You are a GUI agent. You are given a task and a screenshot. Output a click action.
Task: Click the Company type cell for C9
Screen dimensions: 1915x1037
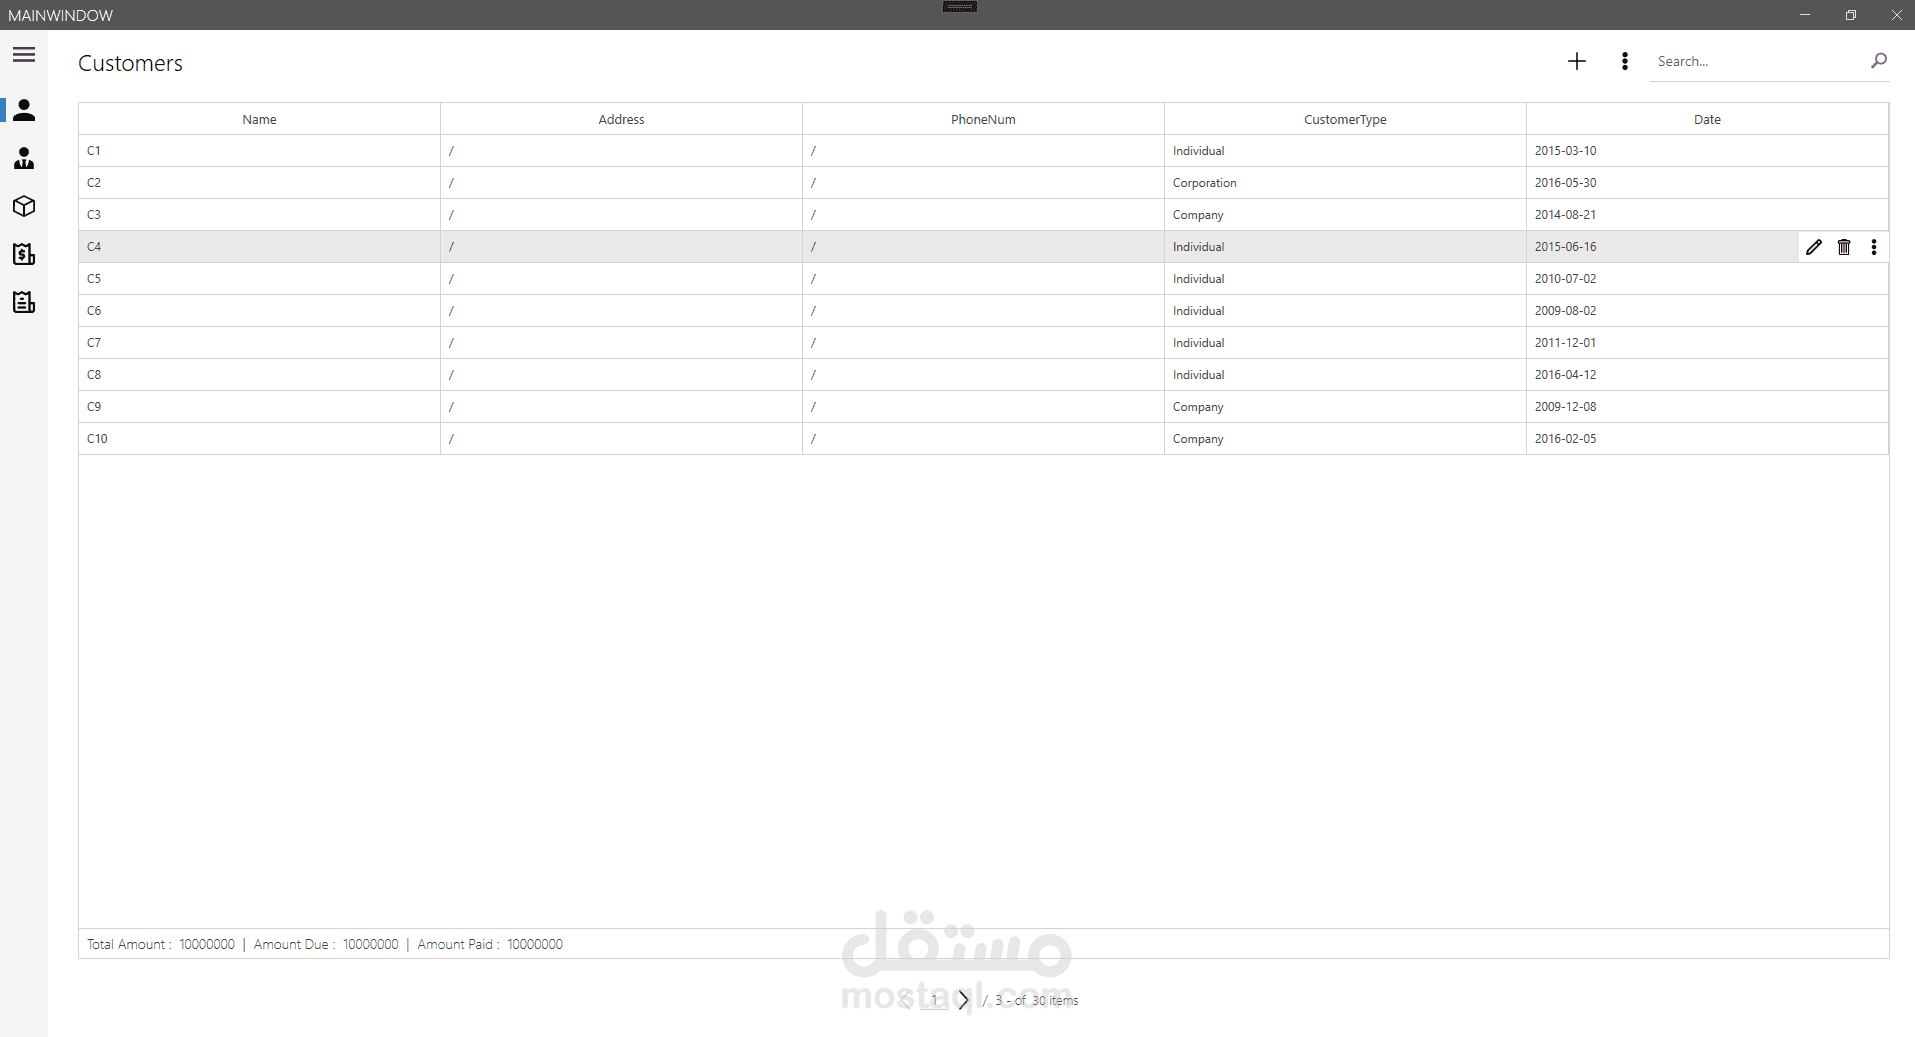pos(1345,407)
